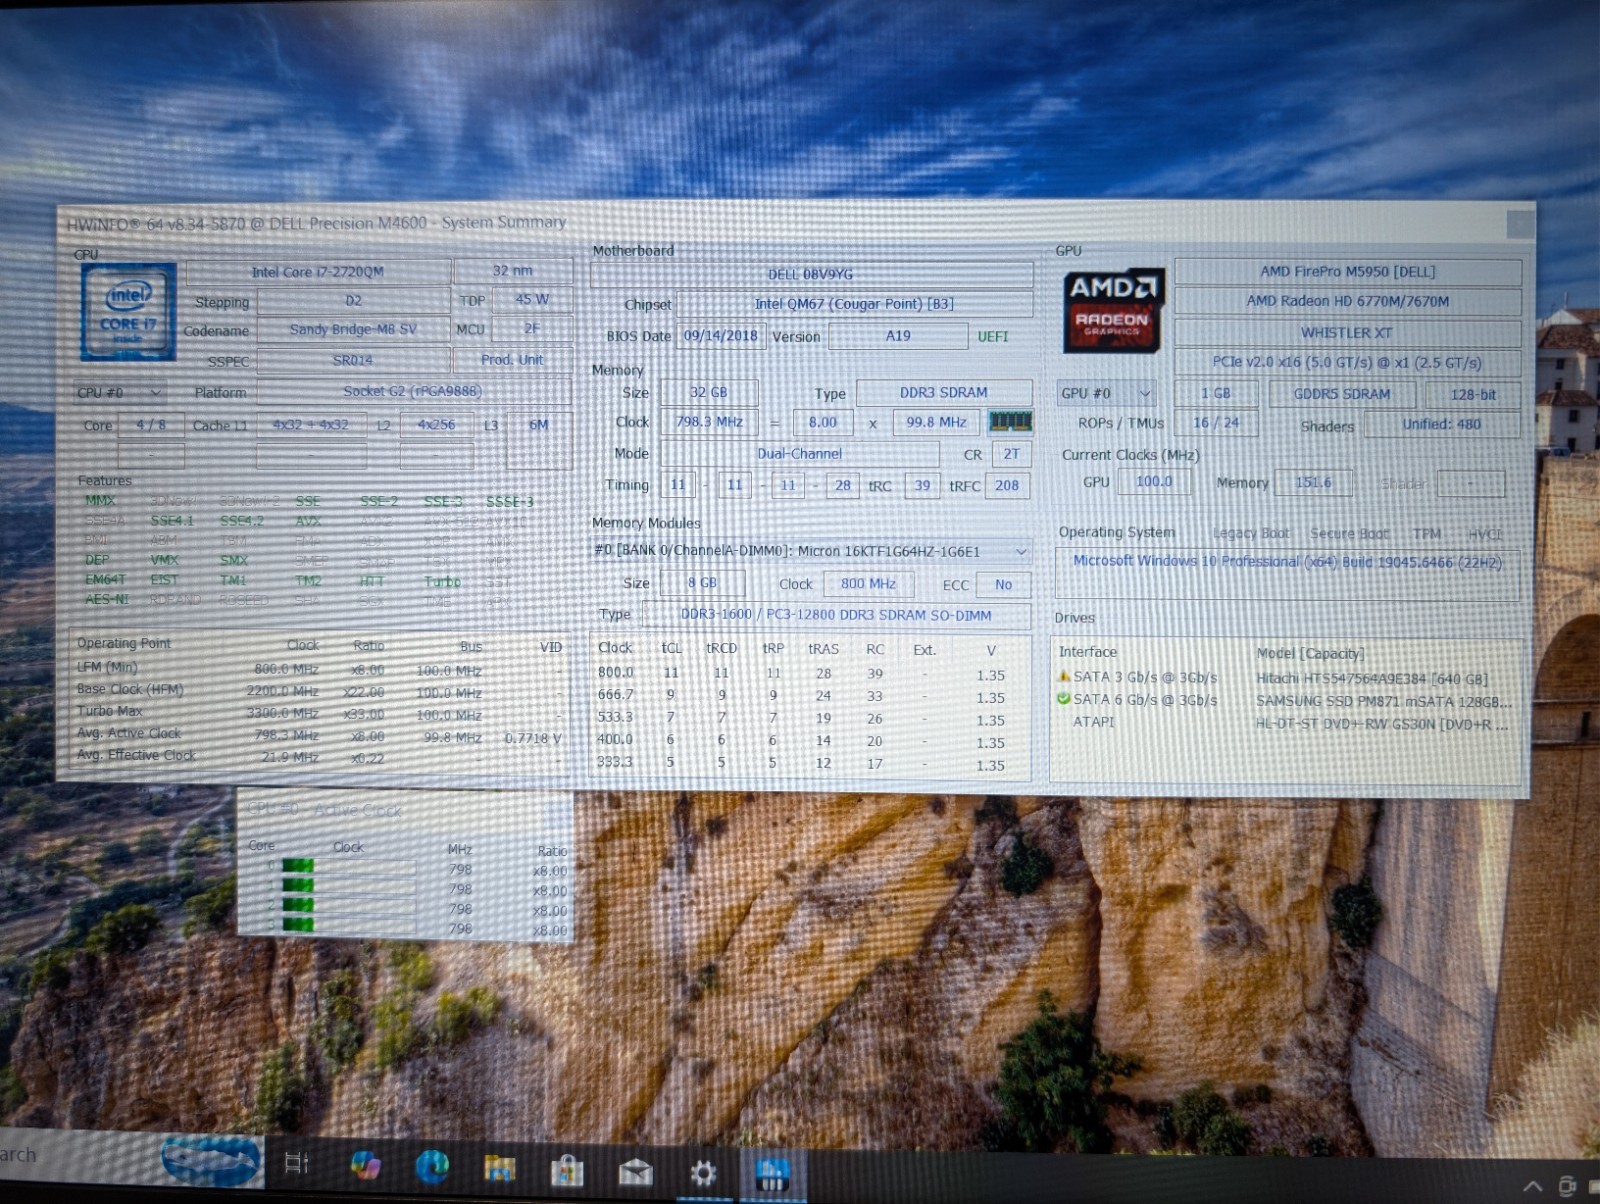
Task: Click the Secure Boot label
Action: [1349, 534]
